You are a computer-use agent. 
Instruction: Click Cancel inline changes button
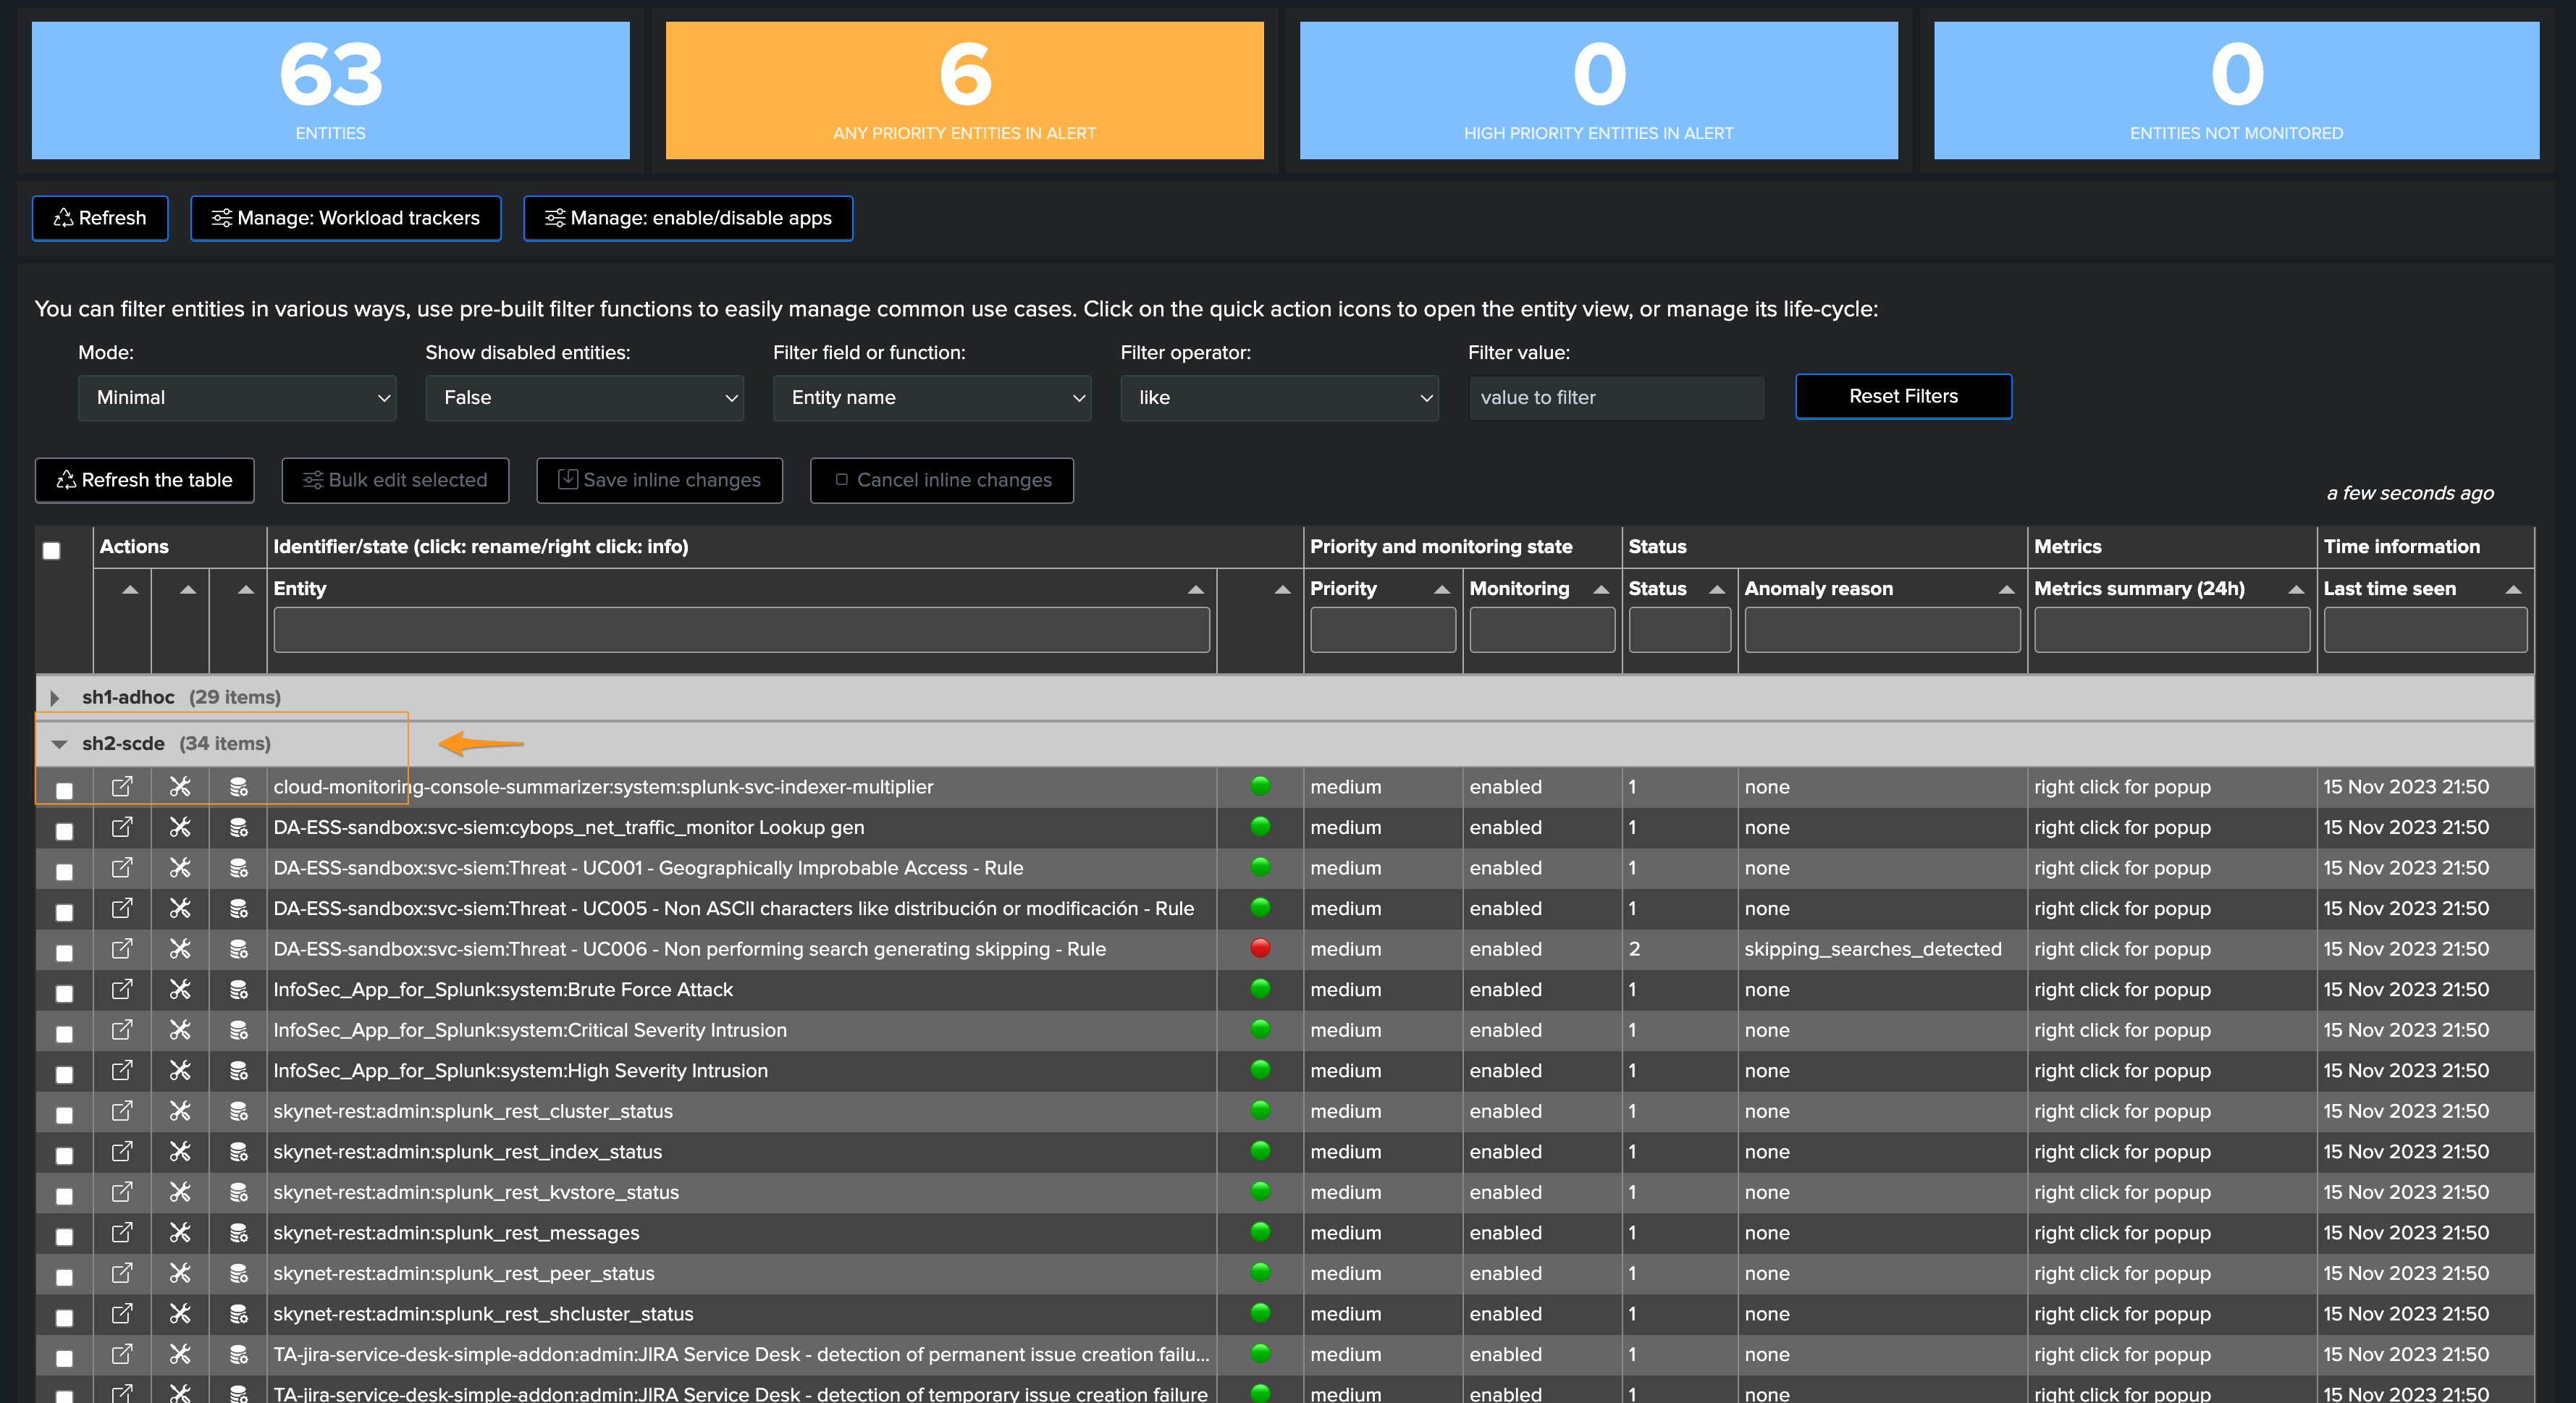pos(942,480)
